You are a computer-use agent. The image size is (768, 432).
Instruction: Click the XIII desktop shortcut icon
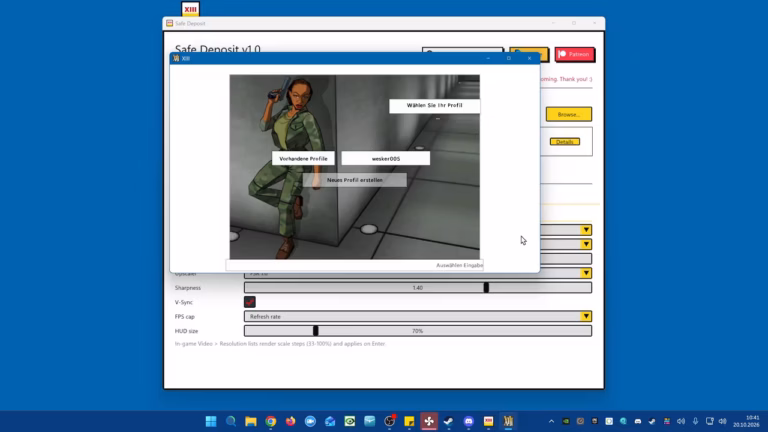(190, 9)
